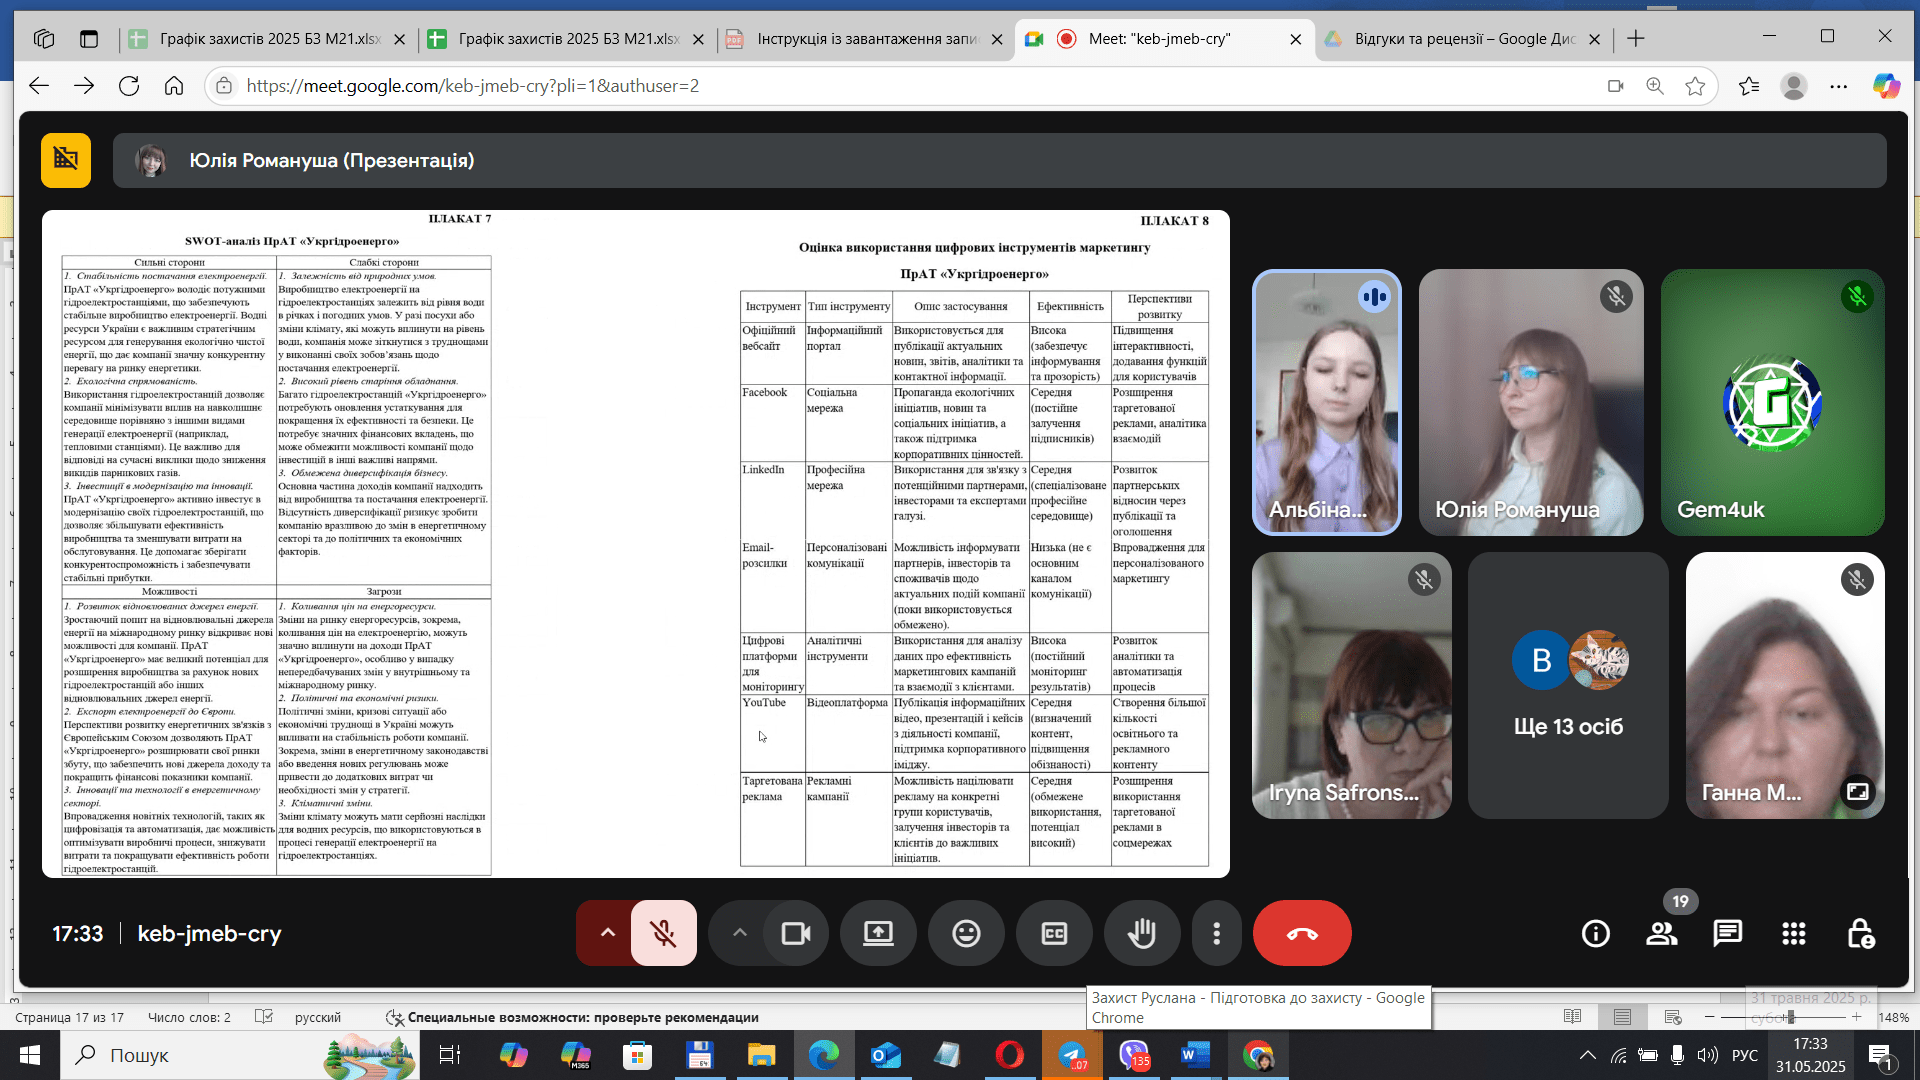The width and height of the screenshot is (1920, 1080).
Task: Open more options three-dot menu
Action: 1216,933
